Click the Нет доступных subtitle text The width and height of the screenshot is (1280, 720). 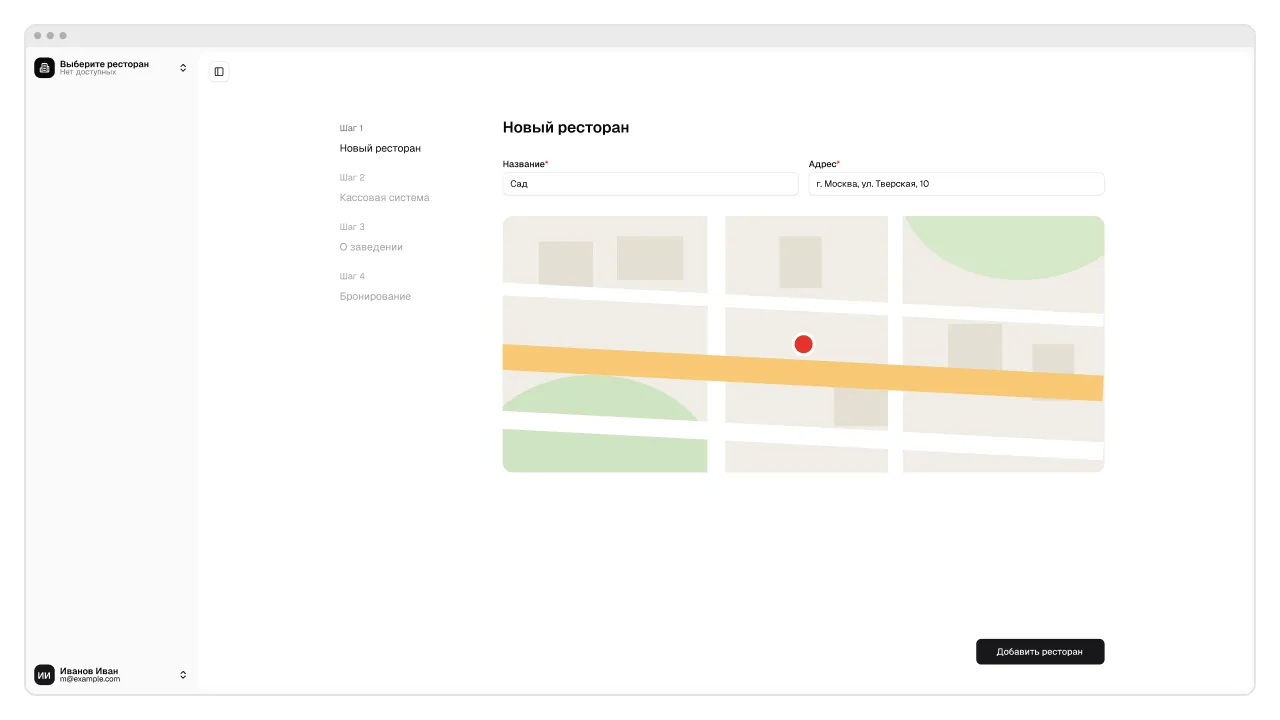pos(88,73)
